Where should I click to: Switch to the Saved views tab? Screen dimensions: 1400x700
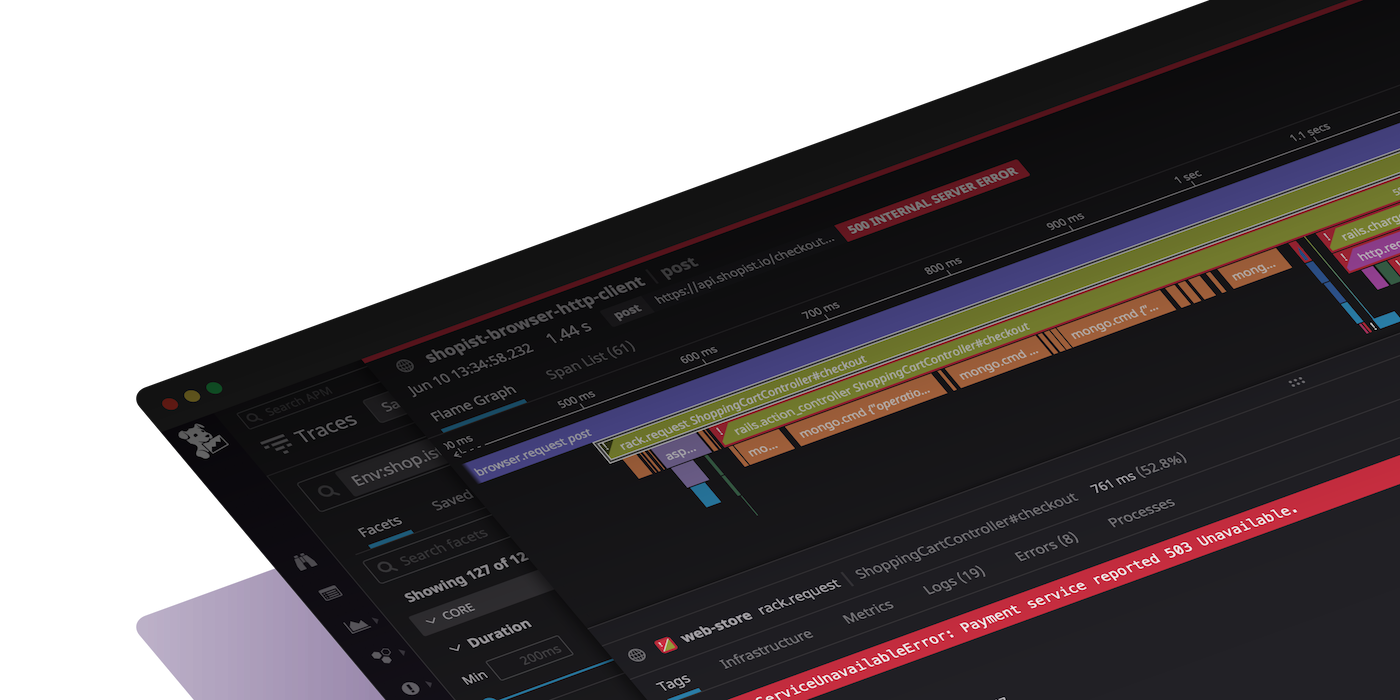tap(451, 499)
